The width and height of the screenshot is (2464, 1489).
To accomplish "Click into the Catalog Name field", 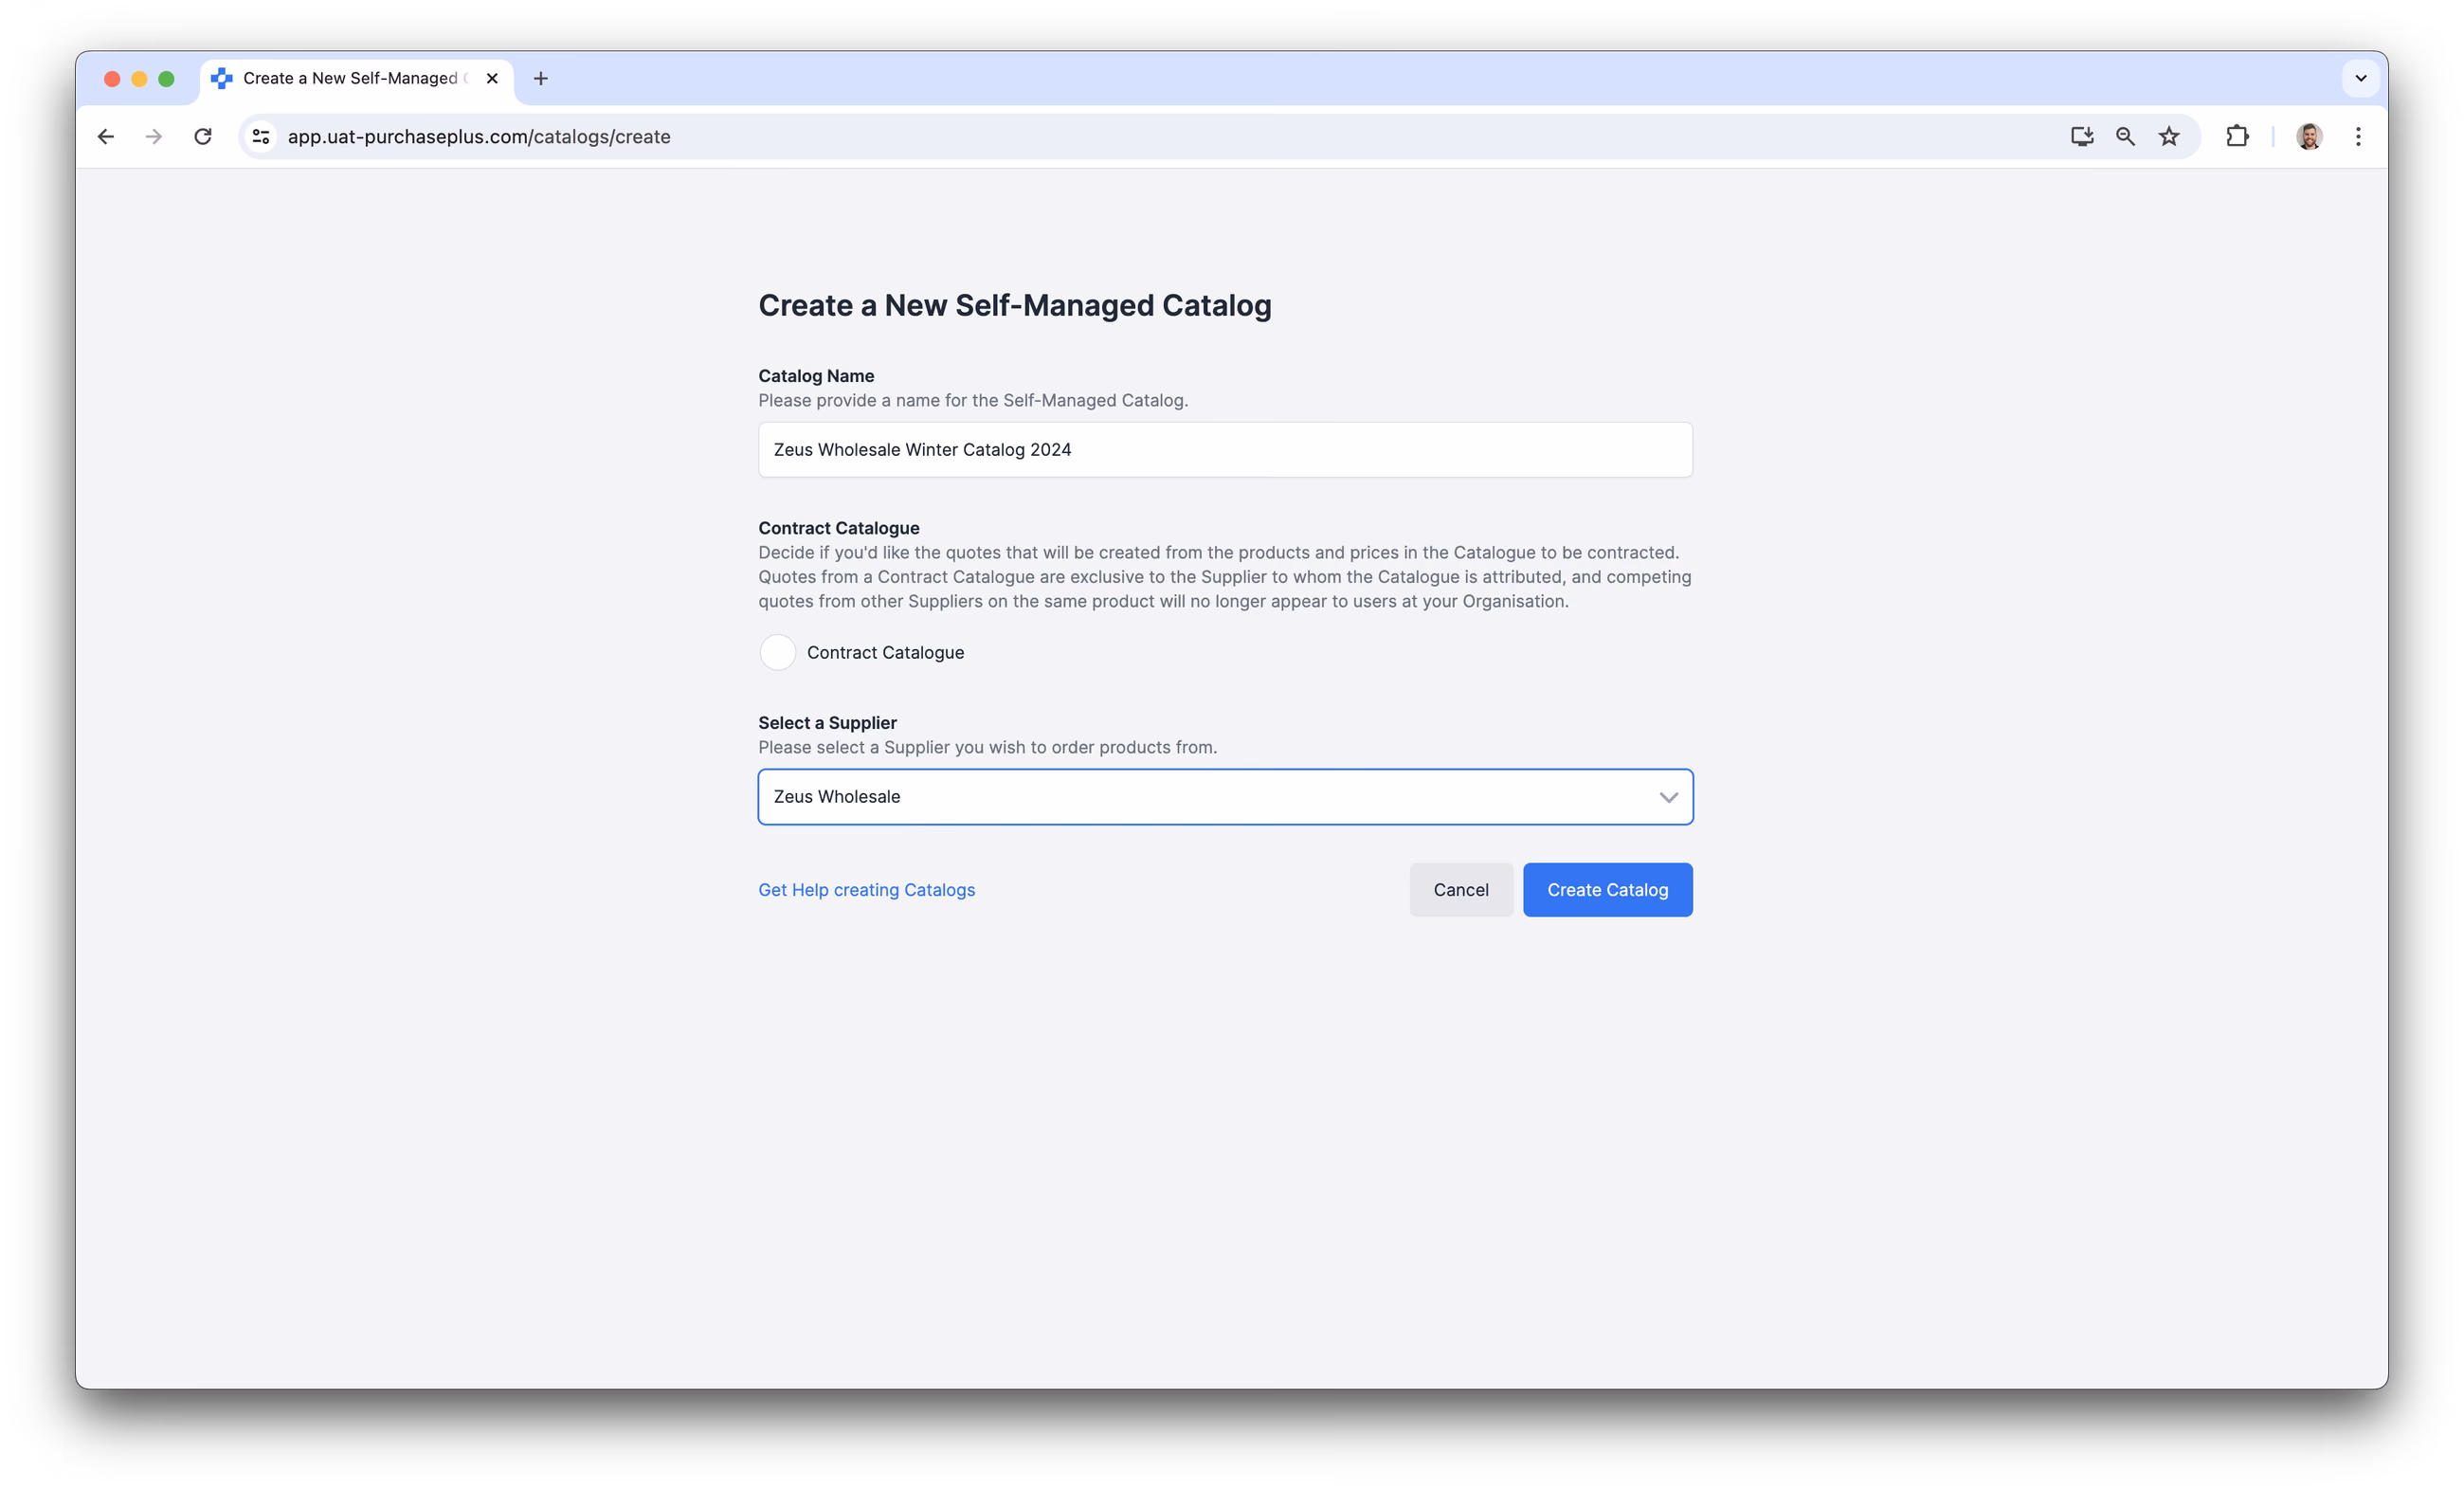I will 1225,450.
